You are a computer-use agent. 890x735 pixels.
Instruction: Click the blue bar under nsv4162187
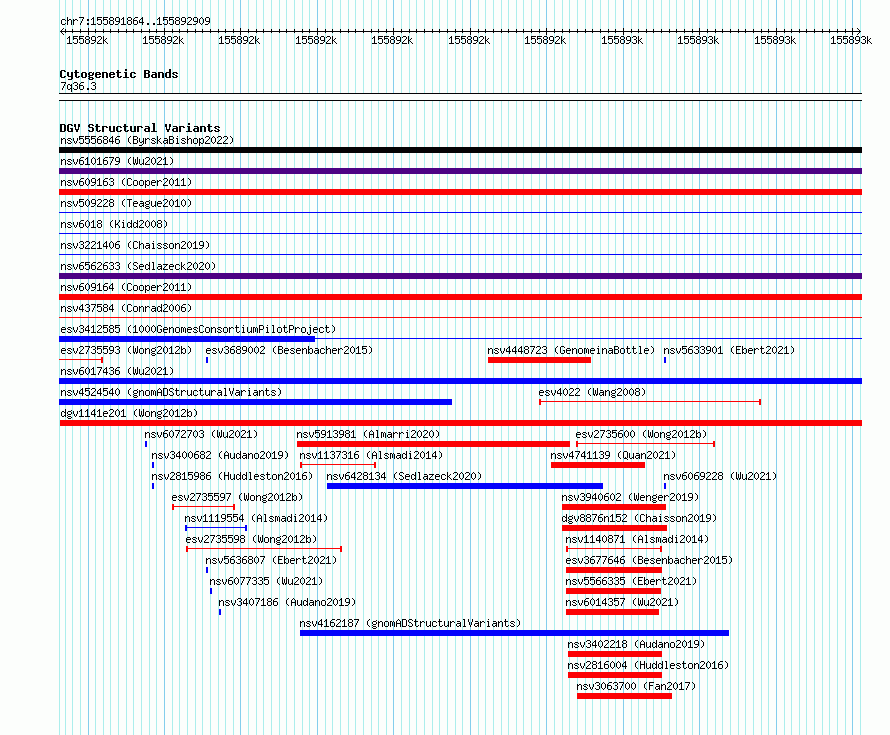point(514,633)
